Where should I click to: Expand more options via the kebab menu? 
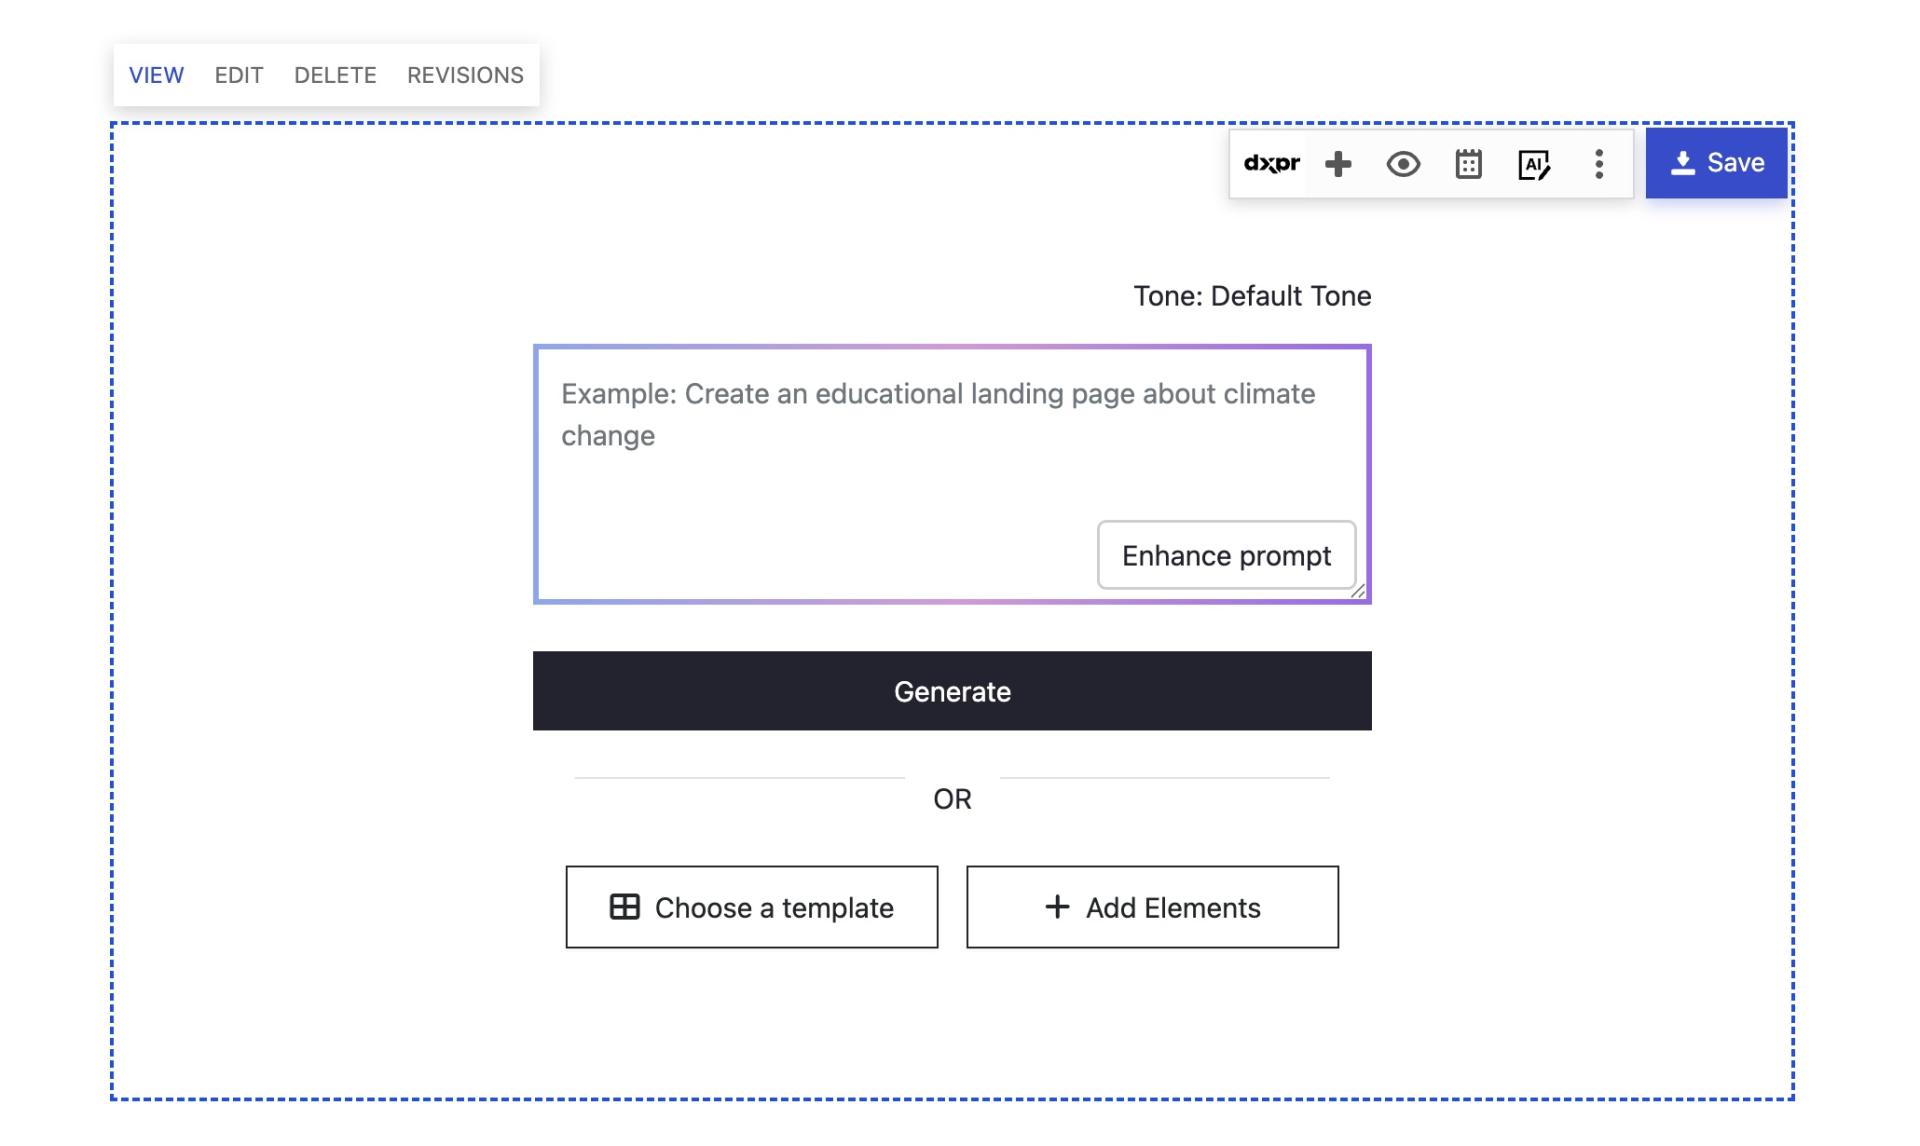tap(1599, 163)
